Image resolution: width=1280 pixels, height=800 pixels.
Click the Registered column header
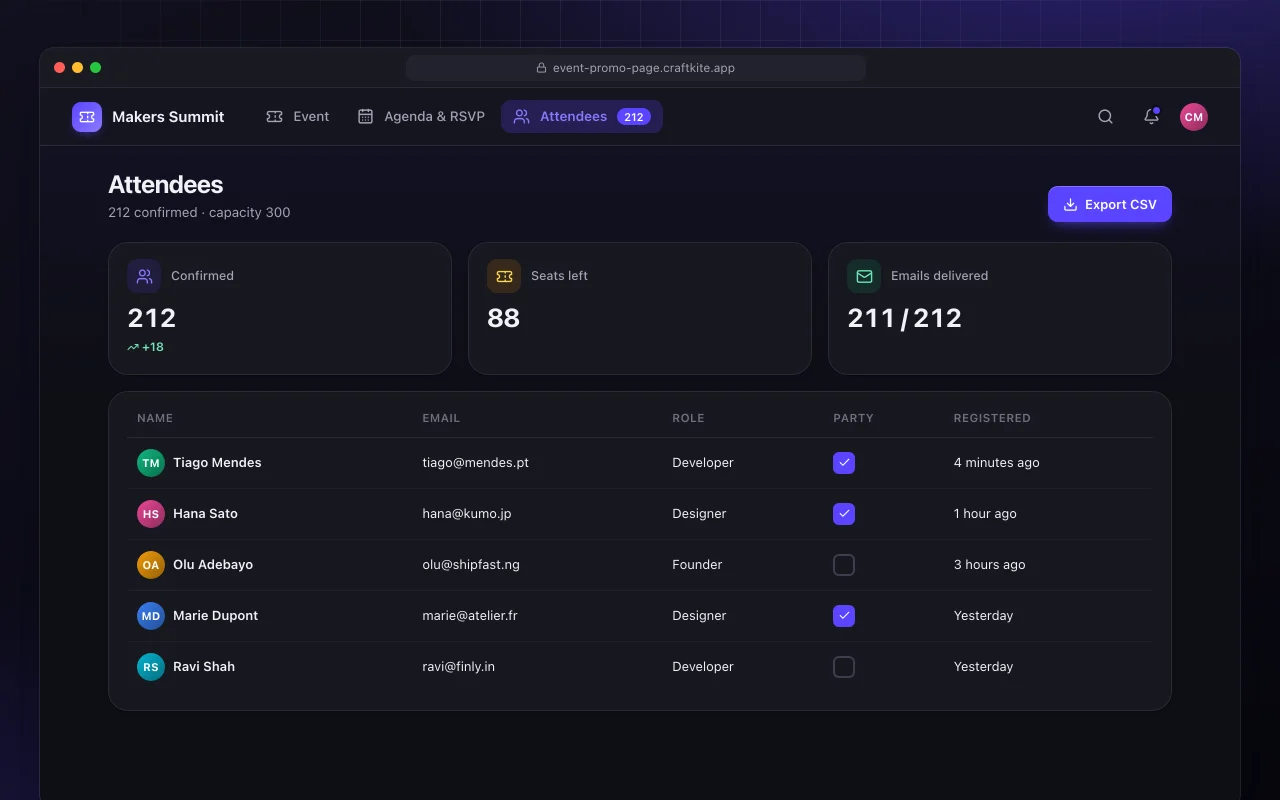[x=992, y=418]
